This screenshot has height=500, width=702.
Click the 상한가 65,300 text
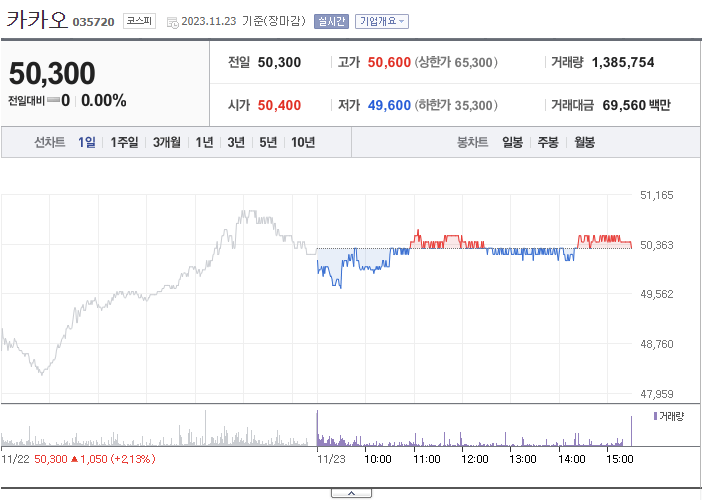click(x=456, y=62)
